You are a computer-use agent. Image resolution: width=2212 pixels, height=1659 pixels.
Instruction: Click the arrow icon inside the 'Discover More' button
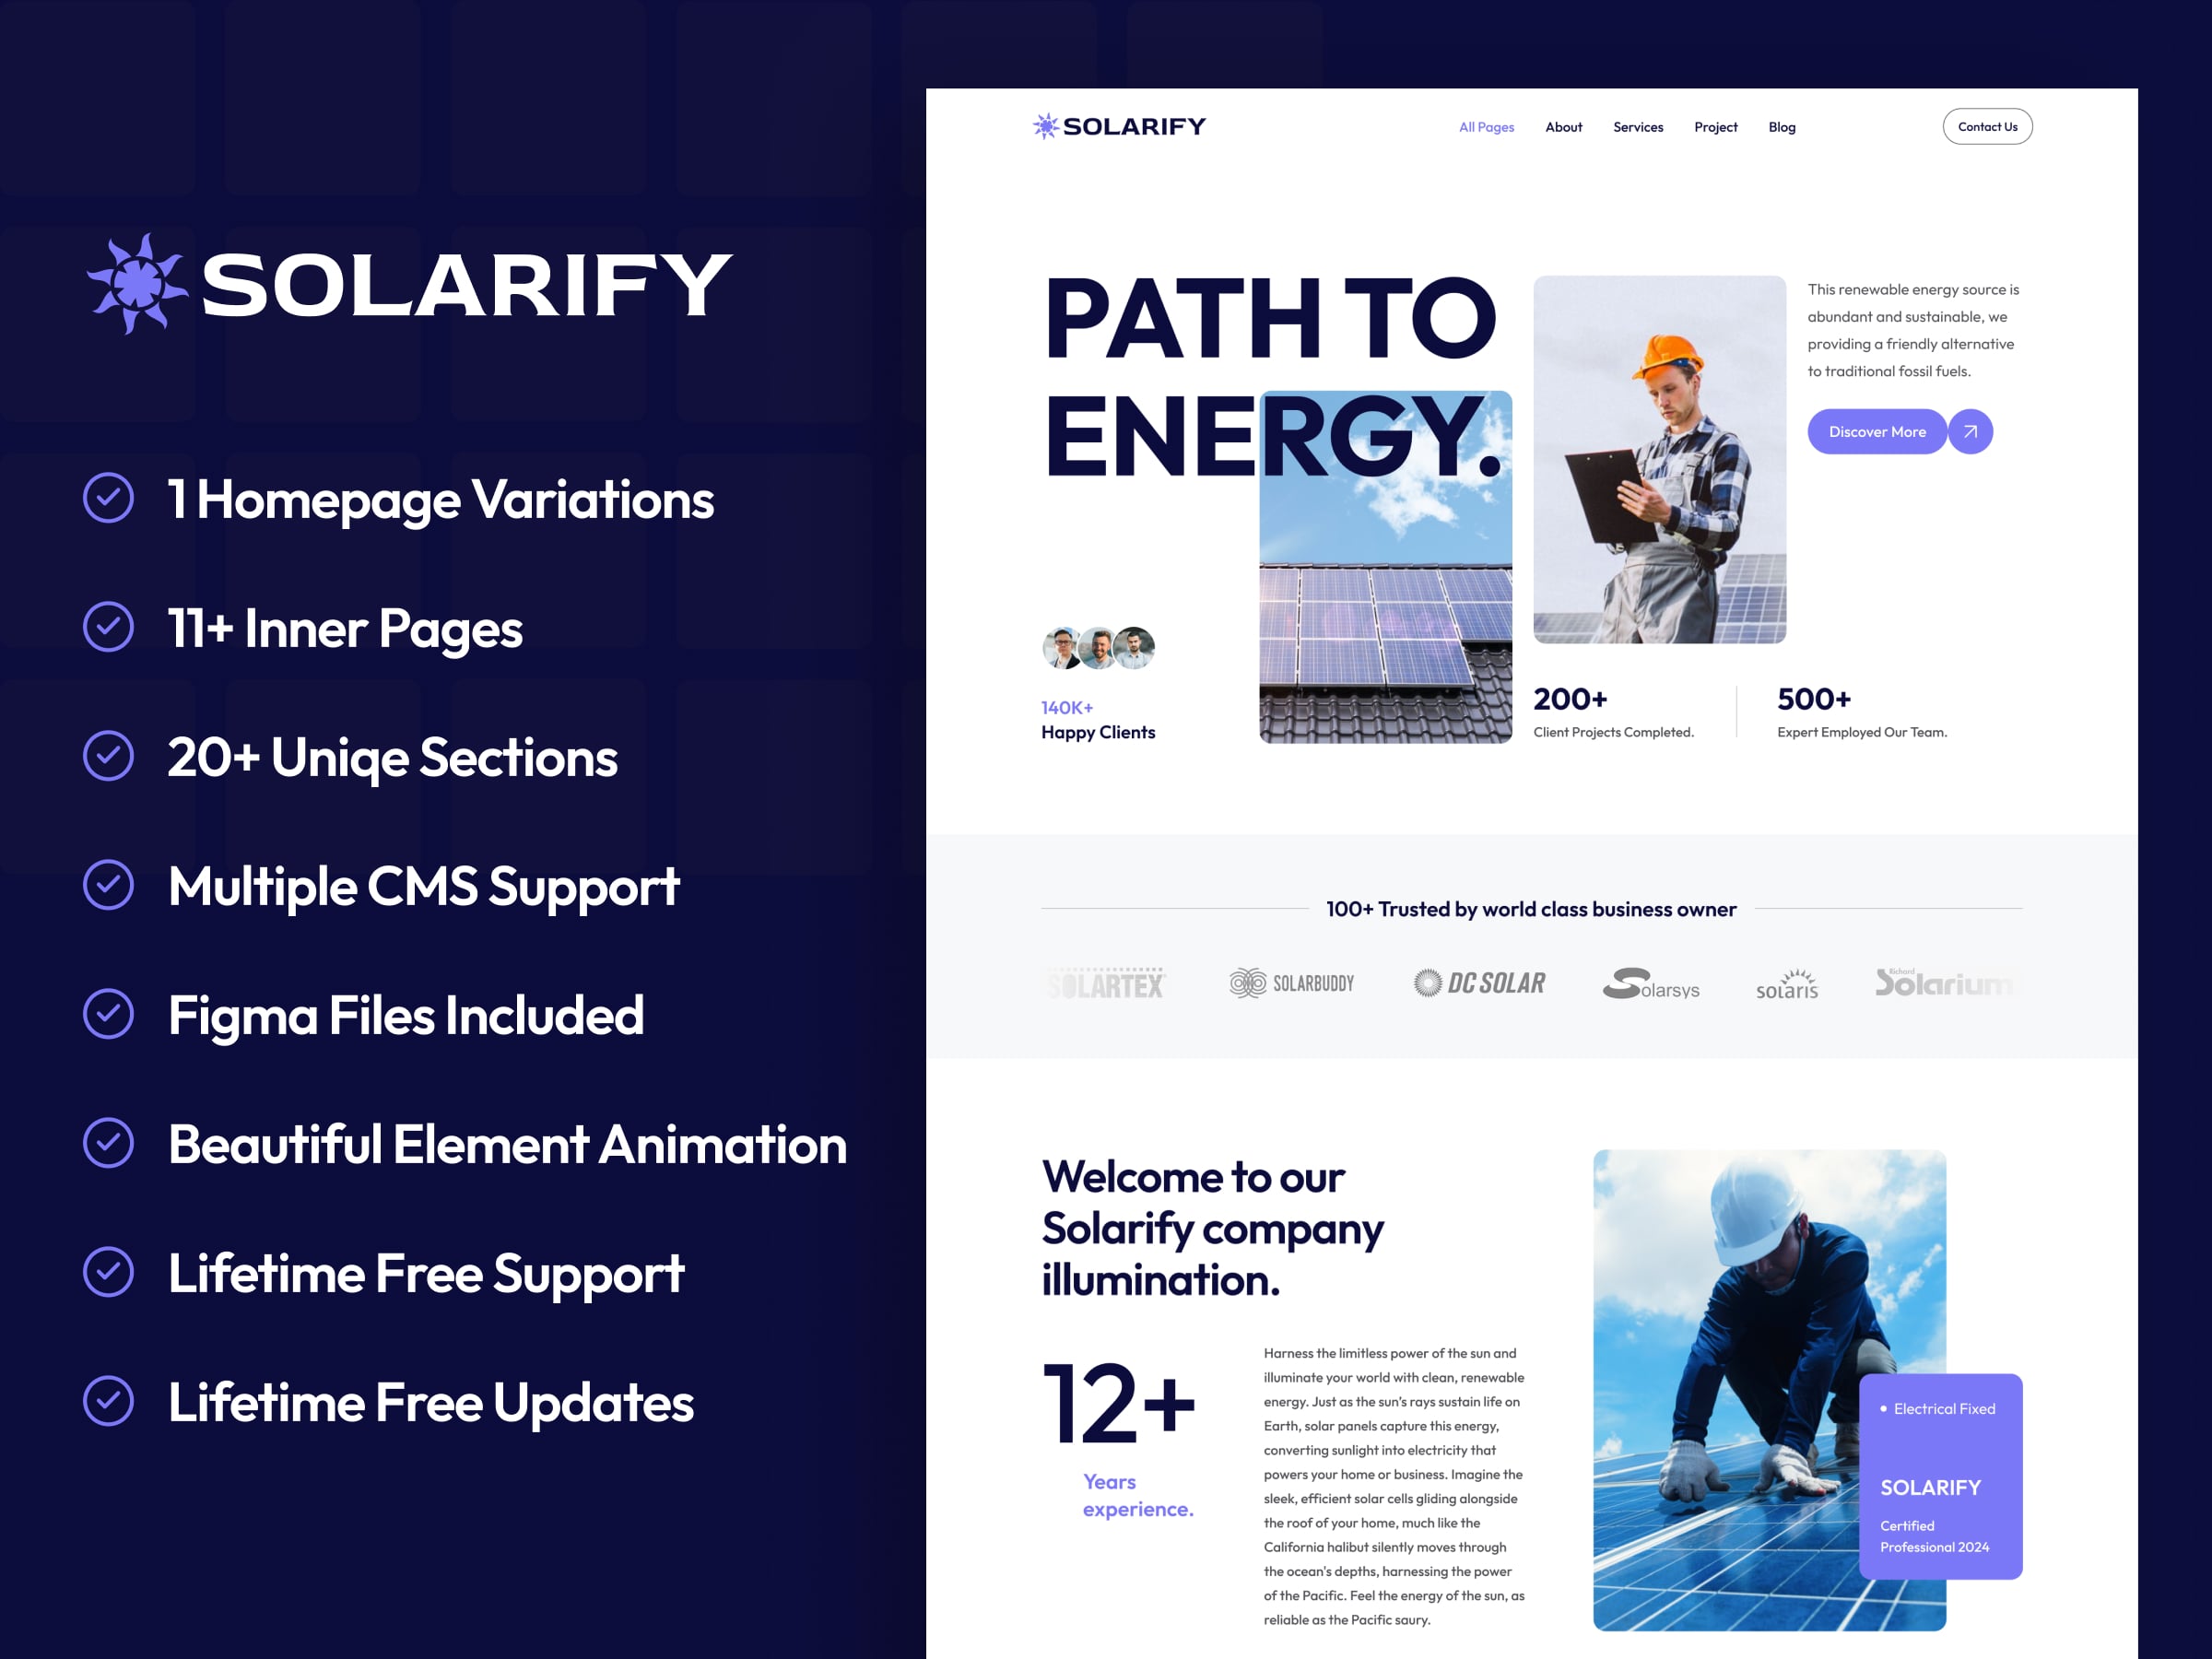point(1970,430)
